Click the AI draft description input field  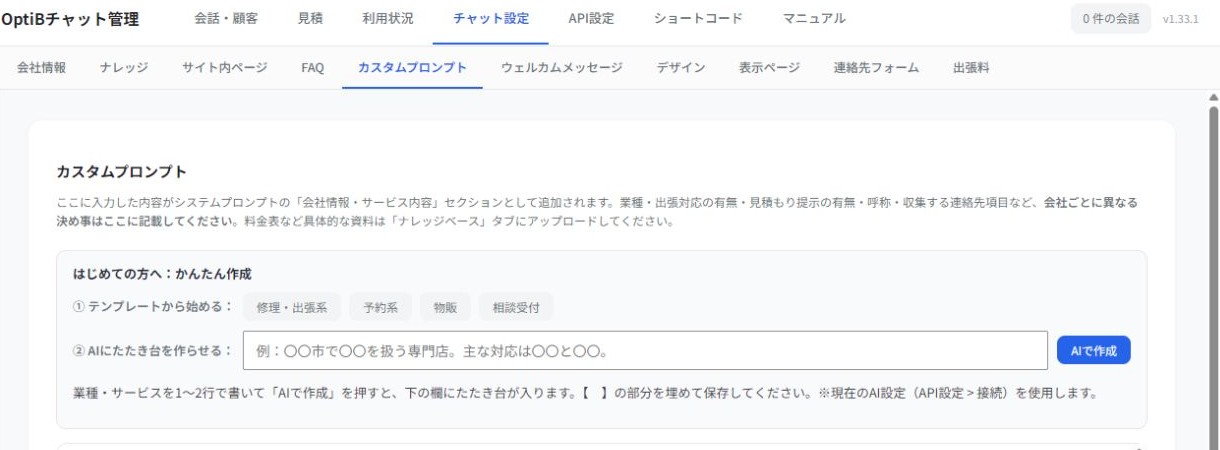pyautogui.click(x=645, y=351)
